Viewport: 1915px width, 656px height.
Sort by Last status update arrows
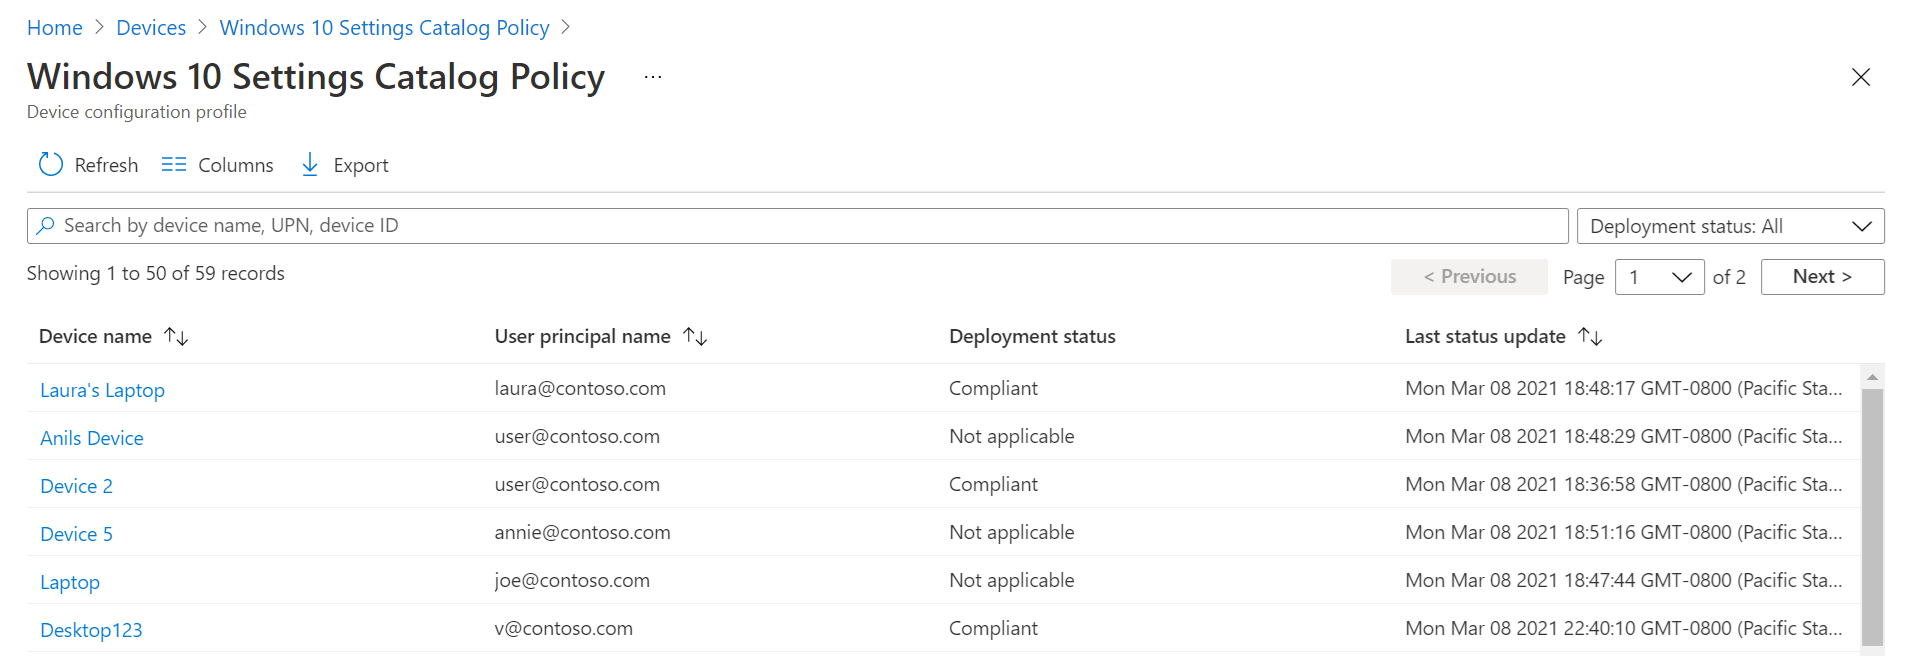pos(1590,337)
